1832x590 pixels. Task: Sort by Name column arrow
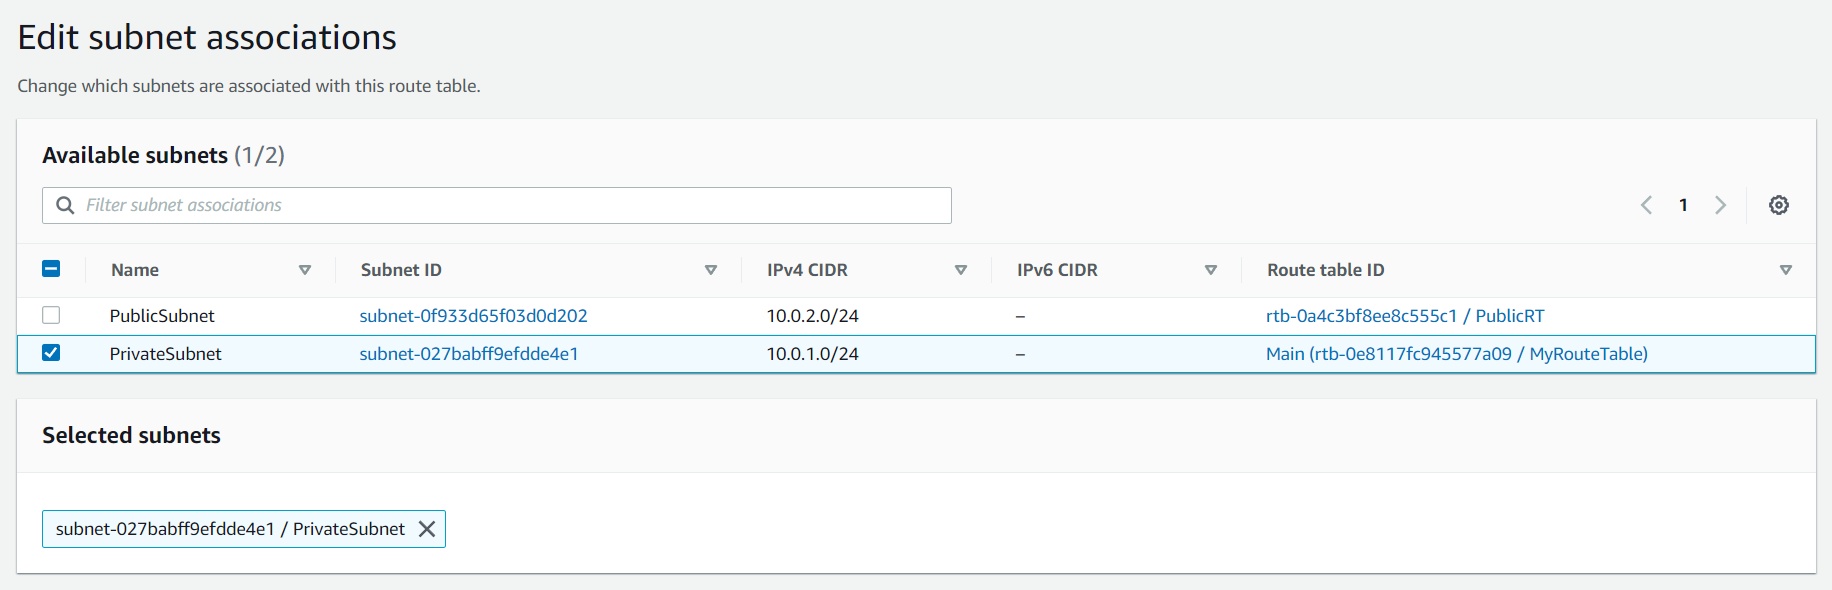click(305, 270)
